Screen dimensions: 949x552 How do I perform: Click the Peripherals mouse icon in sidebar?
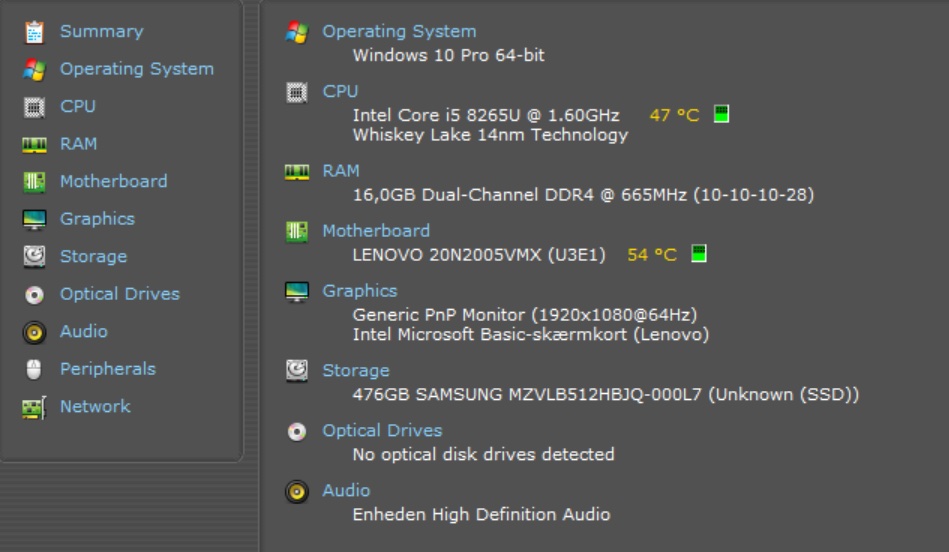click(x=34, y=370)
